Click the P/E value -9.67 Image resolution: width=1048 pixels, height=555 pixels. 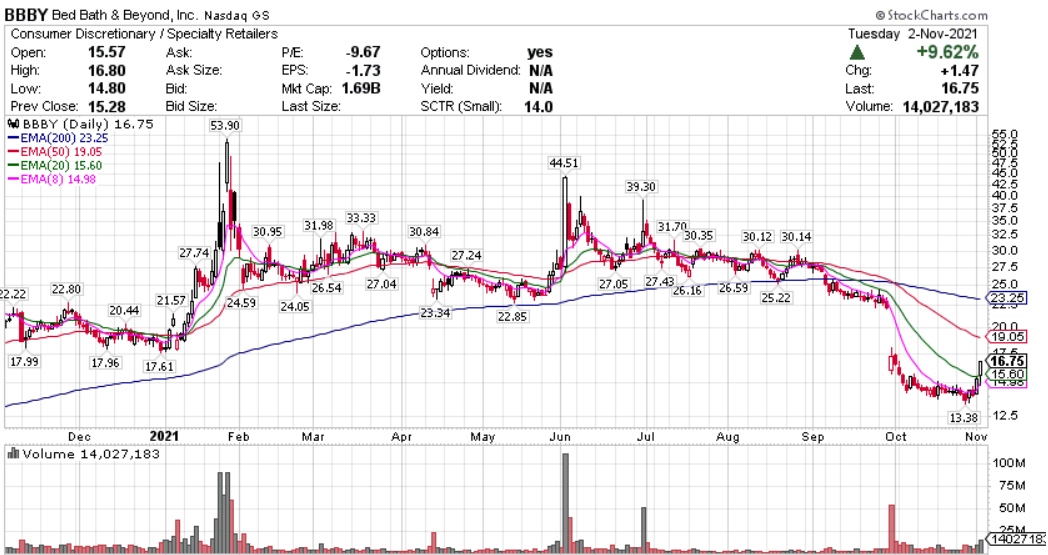pos(363,52)
